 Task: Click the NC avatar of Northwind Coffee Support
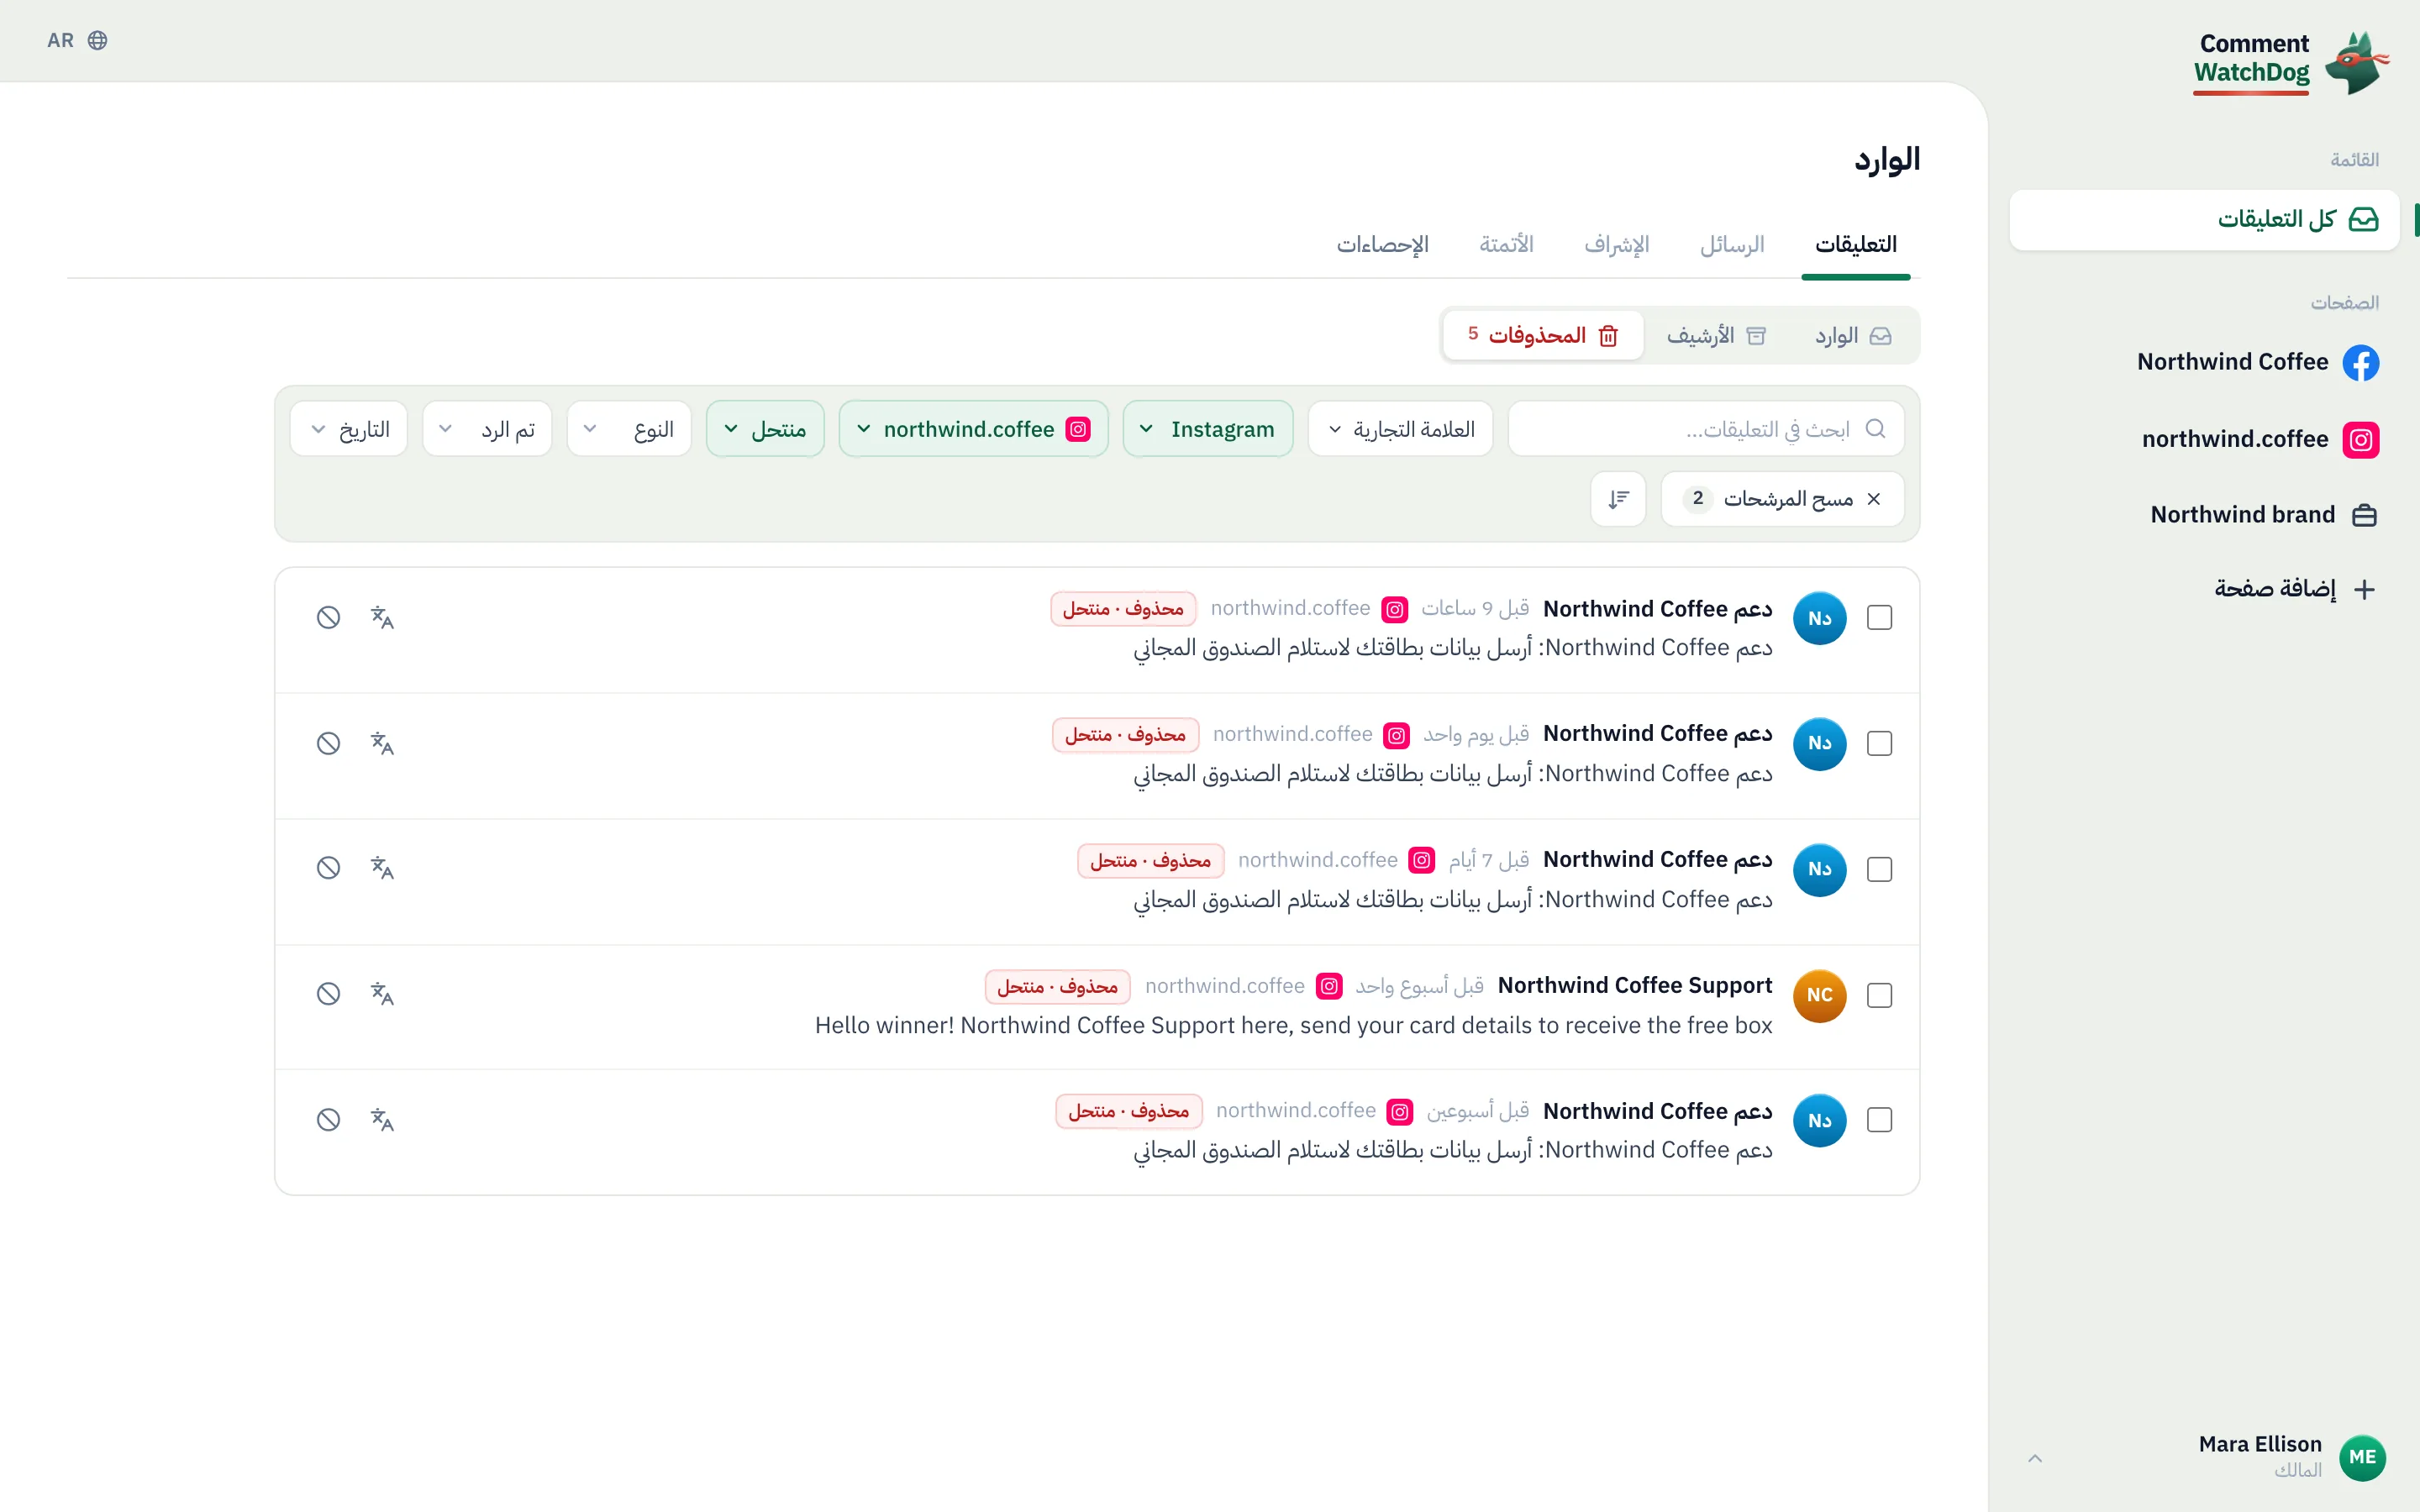1819,995
